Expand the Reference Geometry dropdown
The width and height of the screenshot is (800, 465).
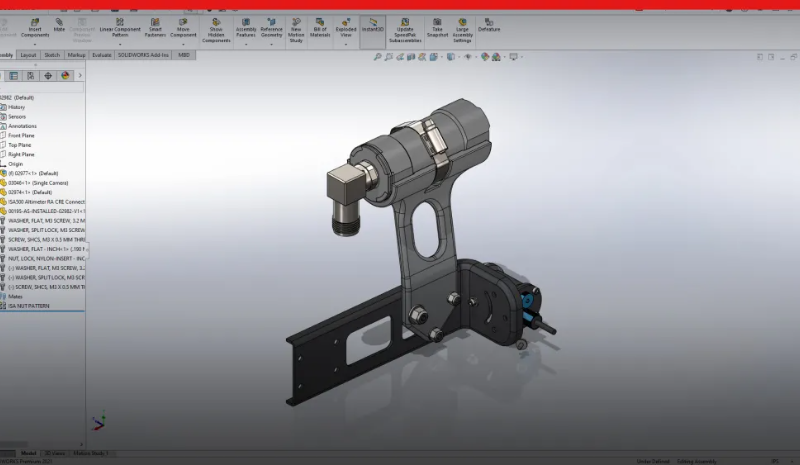[x=271, y=45]
